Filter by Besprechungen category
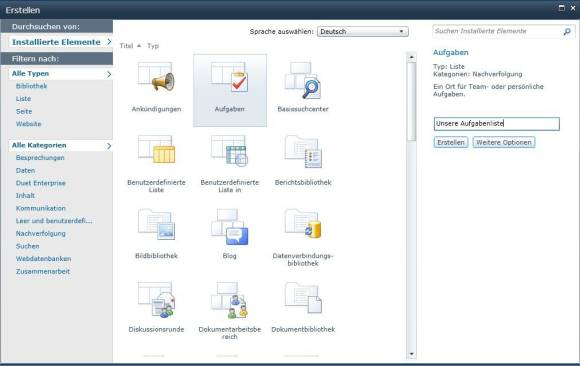 coord(40,158)
